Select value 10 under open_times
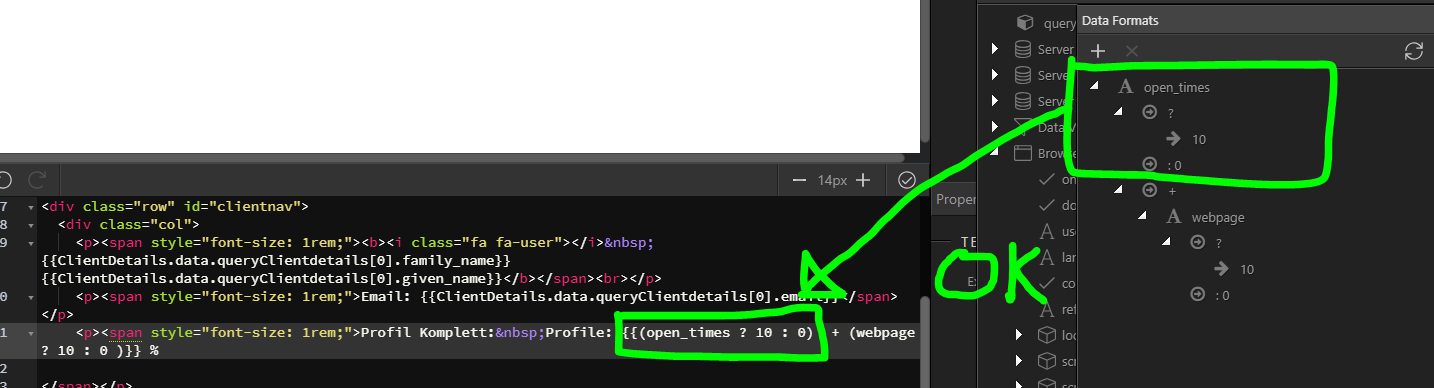The width and height of the screenshot is (1434, 388). 1199,139
